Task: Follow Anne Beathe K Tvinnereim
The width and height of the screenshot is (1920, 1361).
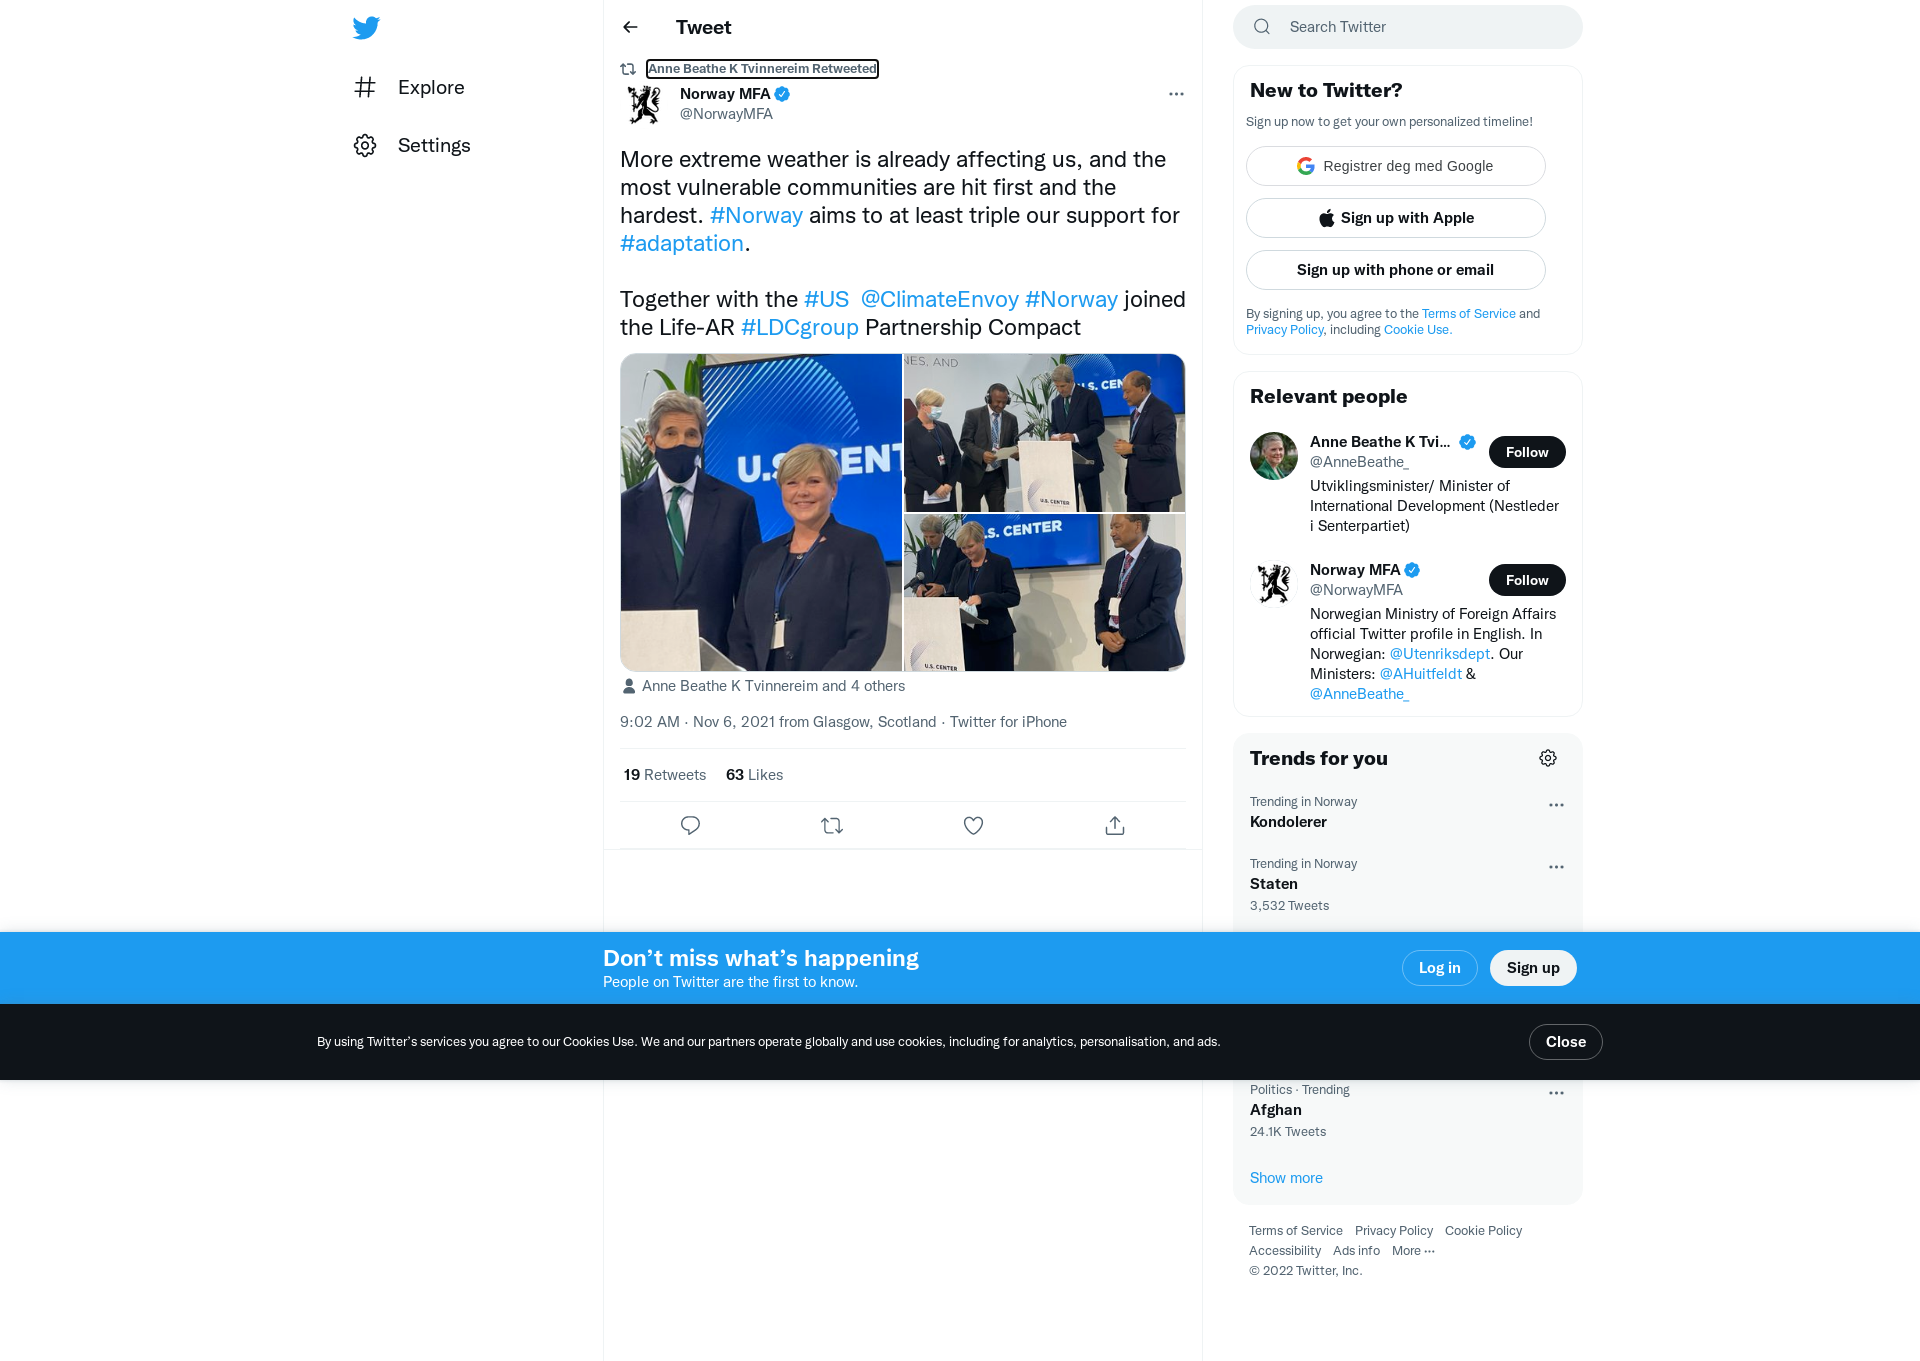Action: click(x=1527, y=452)
